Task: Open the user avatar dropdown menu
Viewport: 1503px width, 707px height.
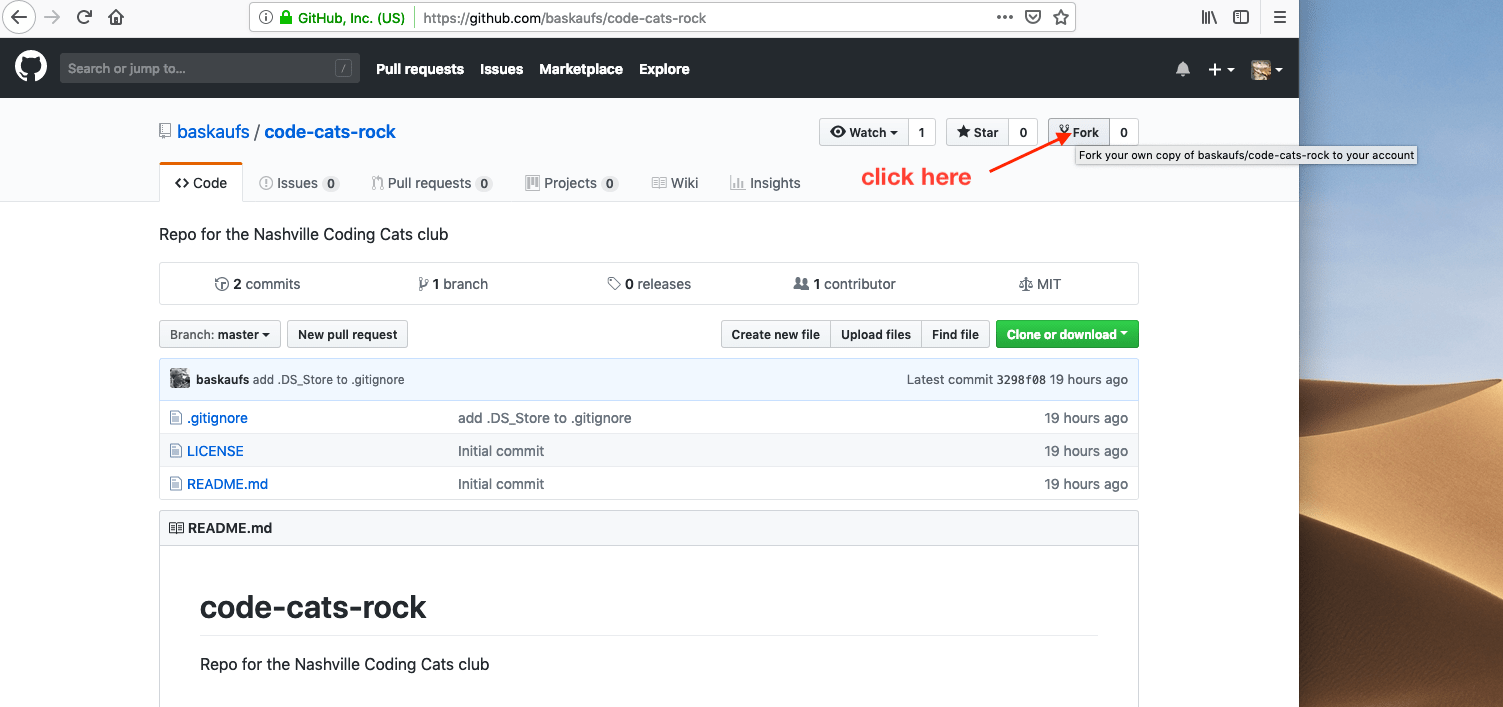Action: 1267,69
